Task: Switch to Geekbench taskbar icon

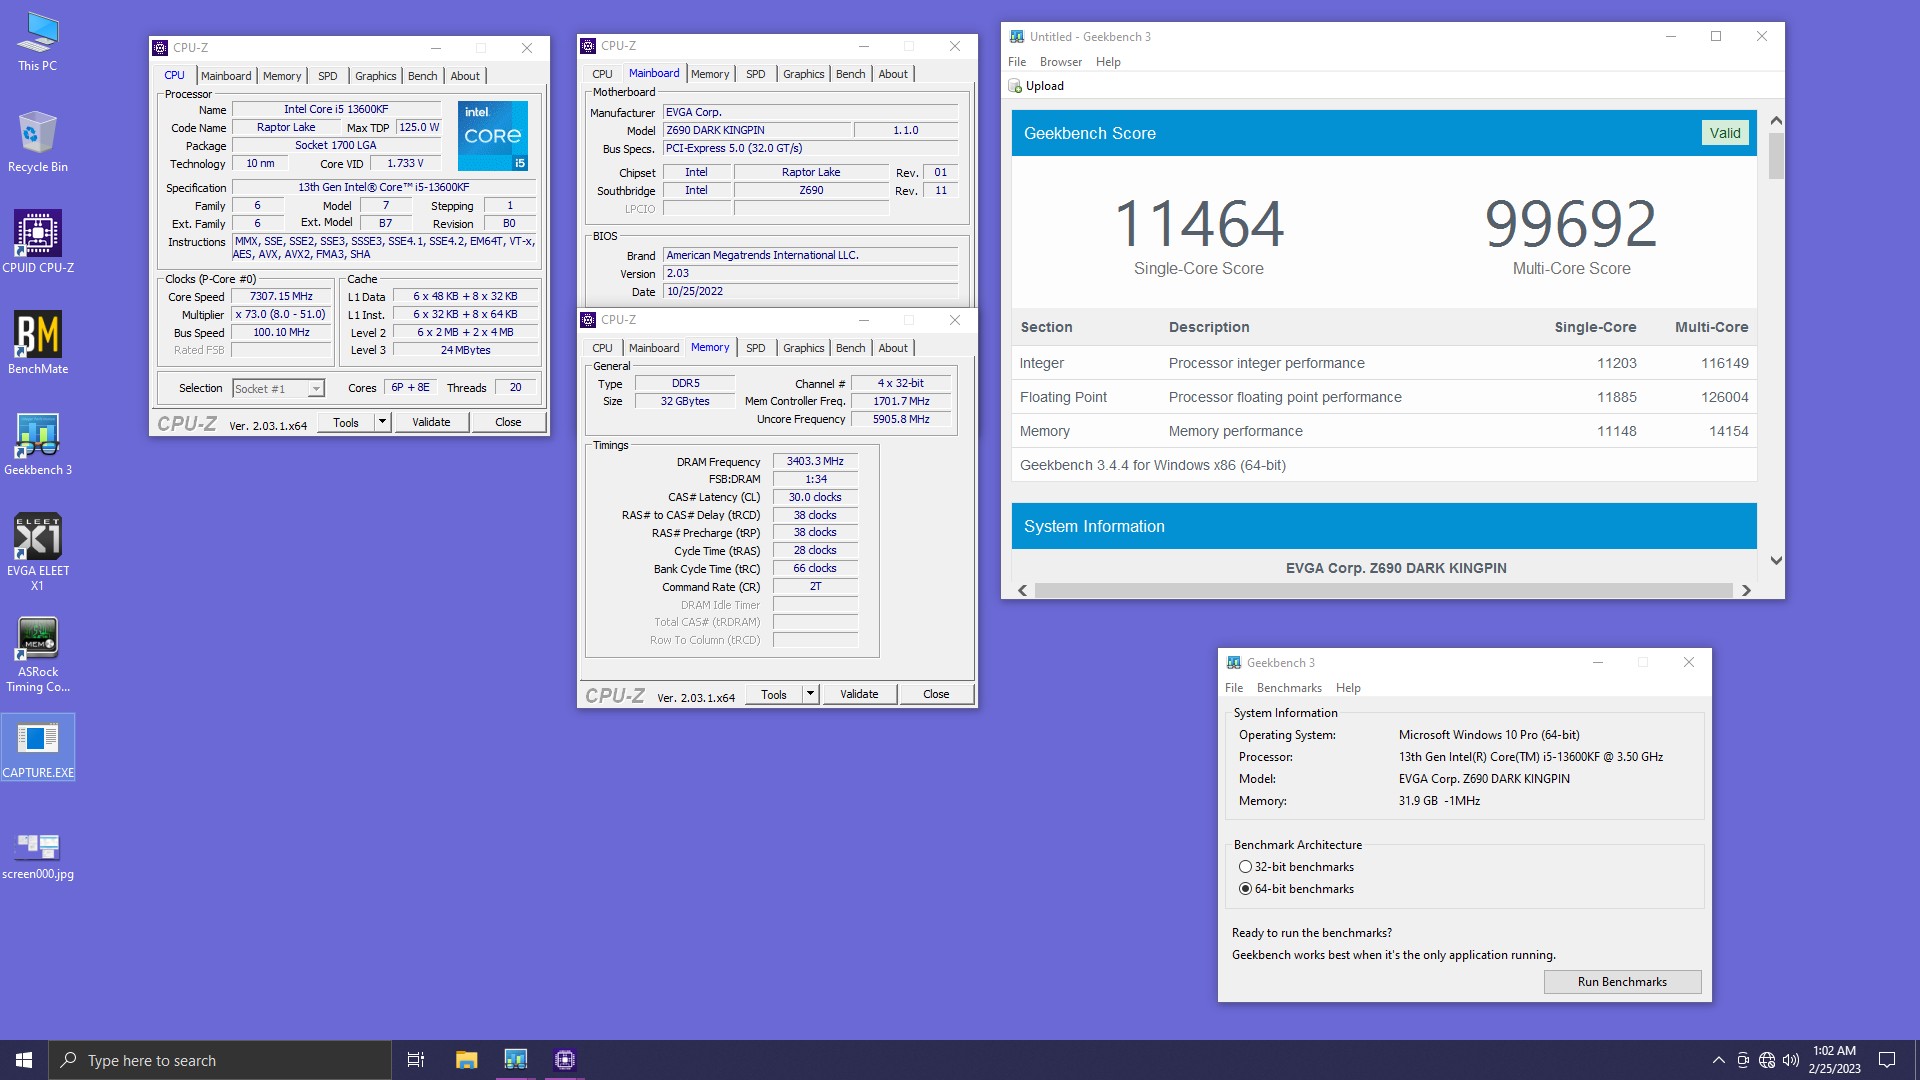Action: point(515,1060)
